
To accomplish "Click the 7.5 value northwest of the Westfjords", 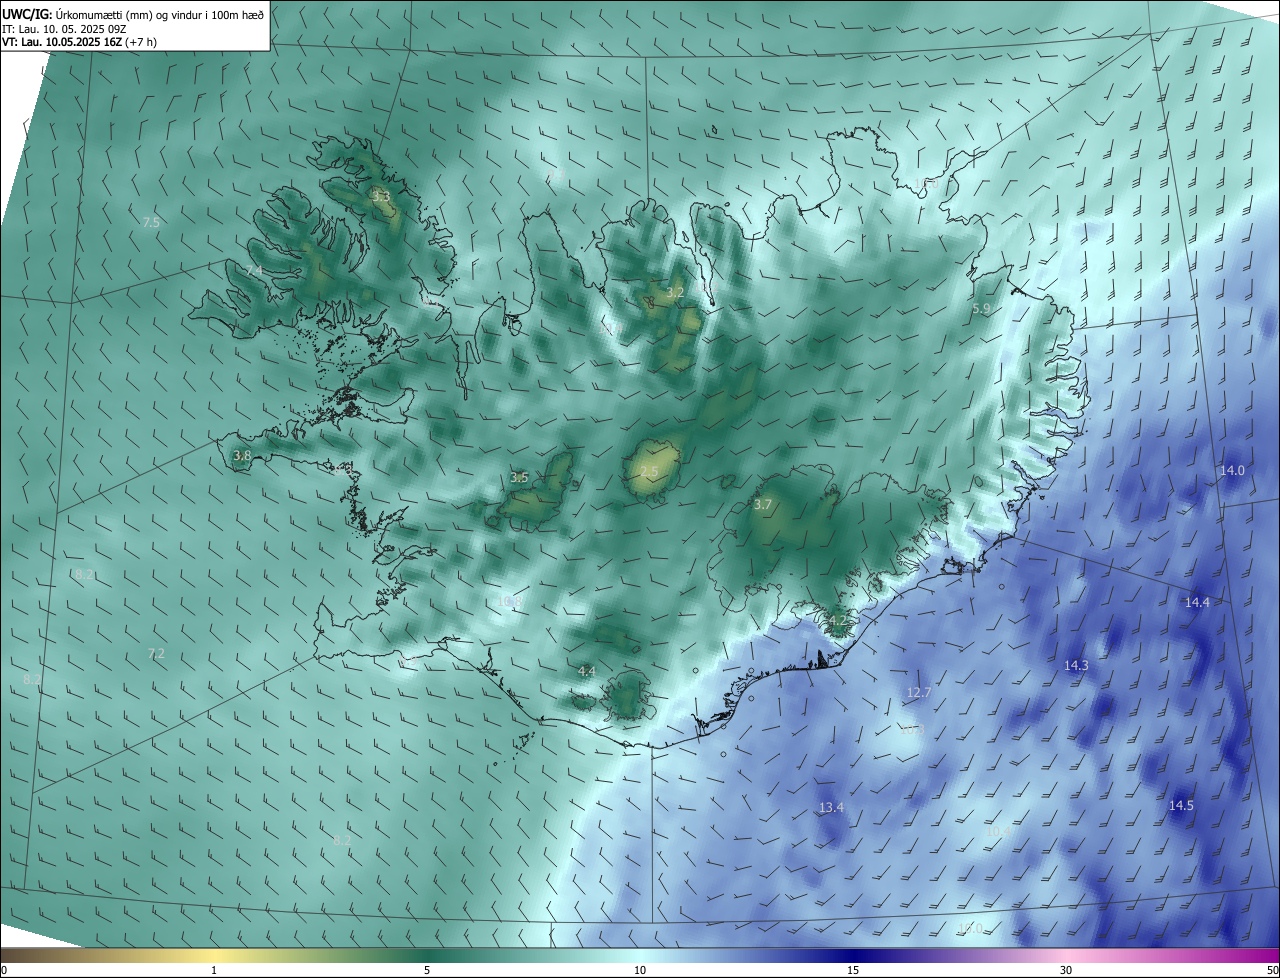I will 151,222.
